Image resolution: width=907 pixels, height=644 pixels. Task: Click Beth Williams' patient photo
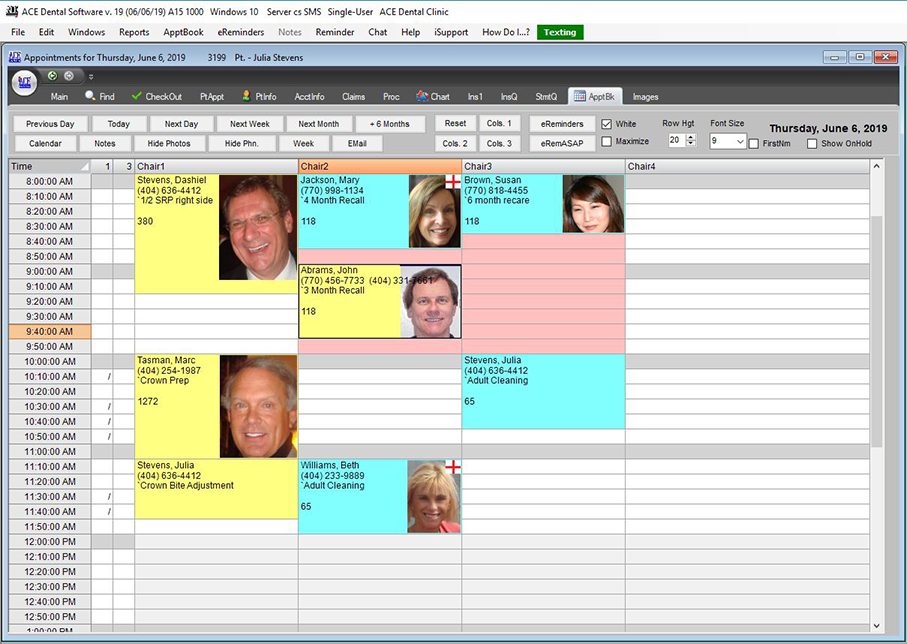pos(434,496)
